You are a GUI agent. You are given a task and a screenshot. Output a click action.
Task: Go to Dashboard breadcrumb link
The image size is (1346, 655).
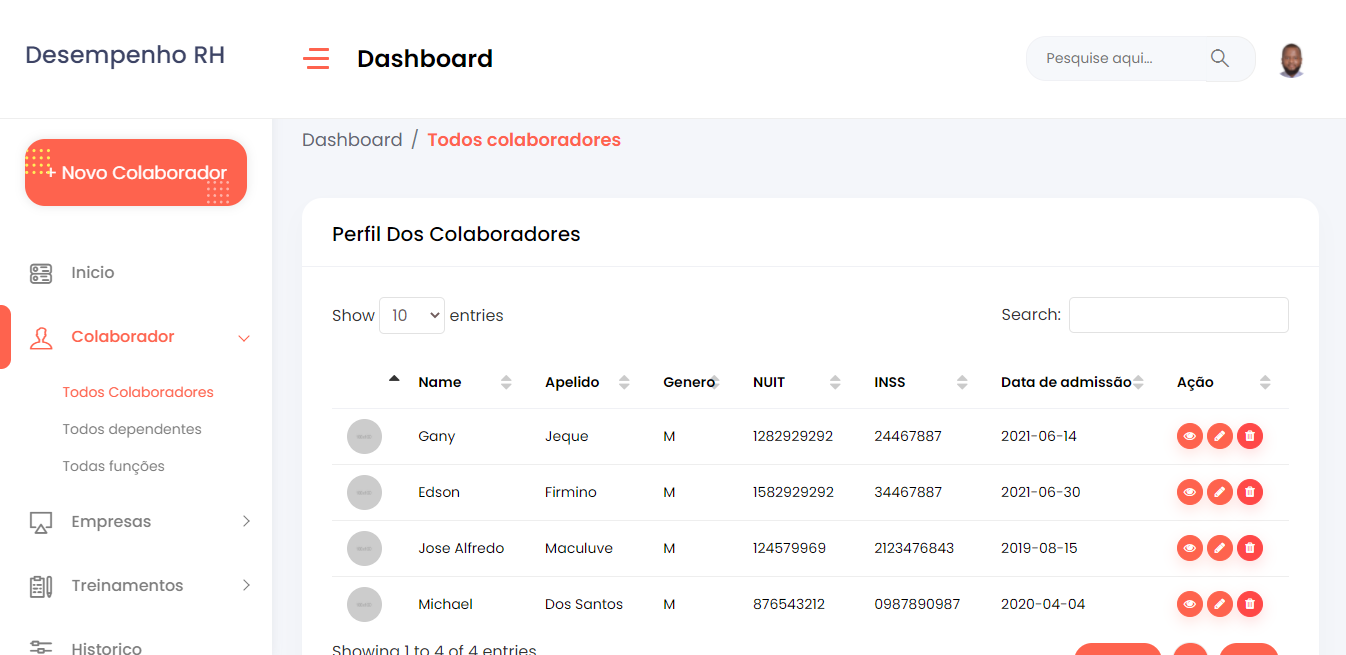pos(352,140)
